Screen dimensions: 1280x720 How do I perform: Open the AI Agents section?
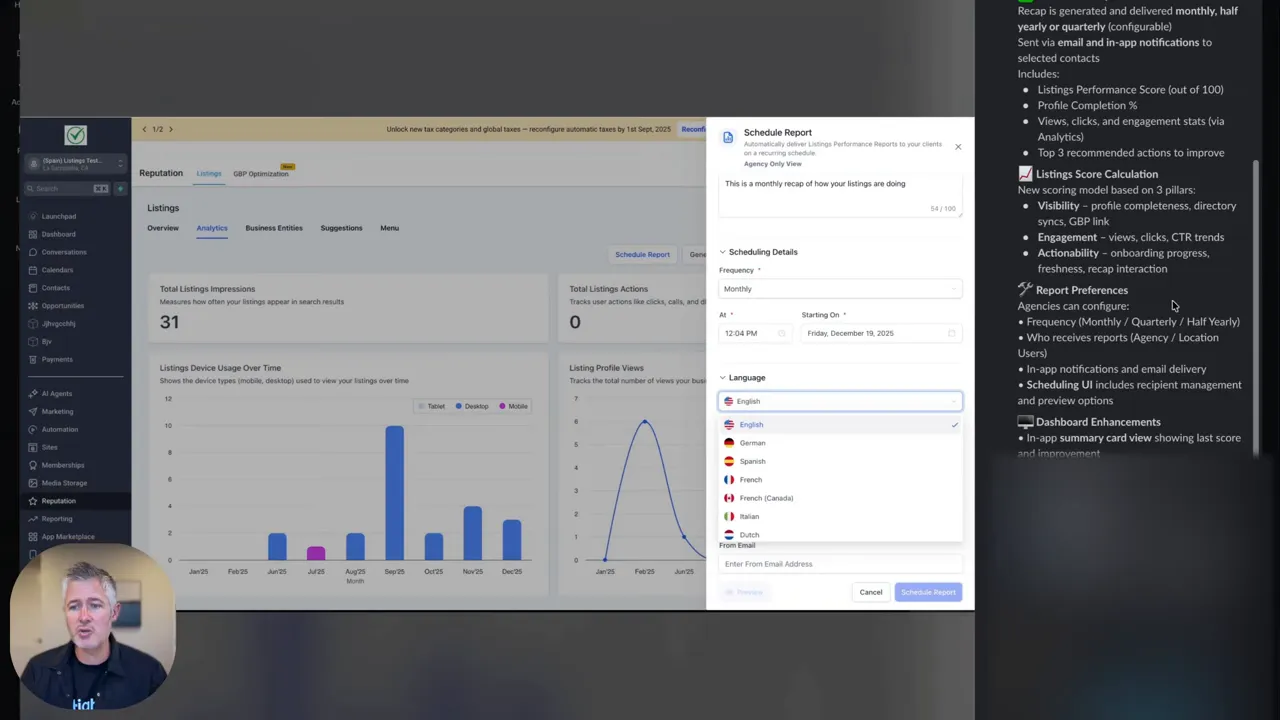pyautogui.click(x=57, y=393)
